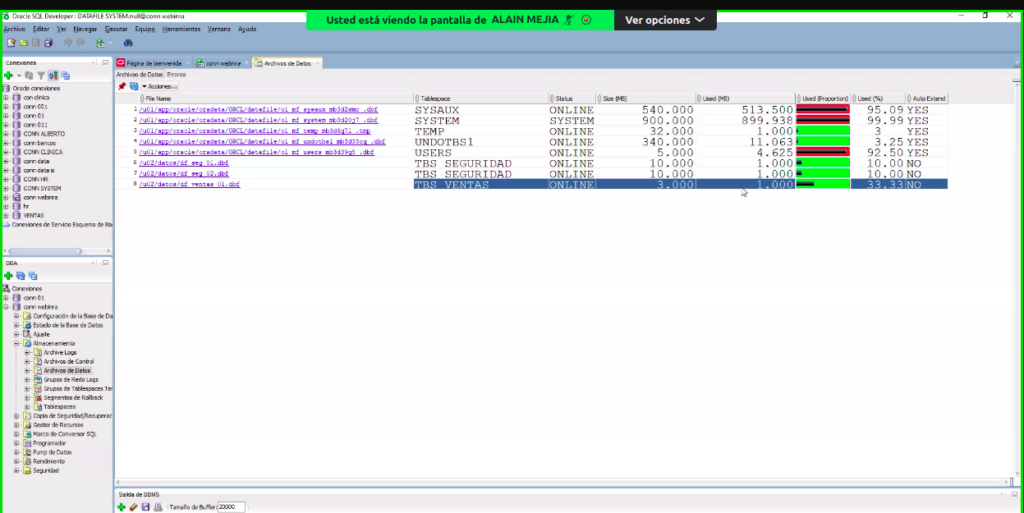Click the Refresh icon next to Acciones
The image size is (1024, 513).
[x=133, y=87]
